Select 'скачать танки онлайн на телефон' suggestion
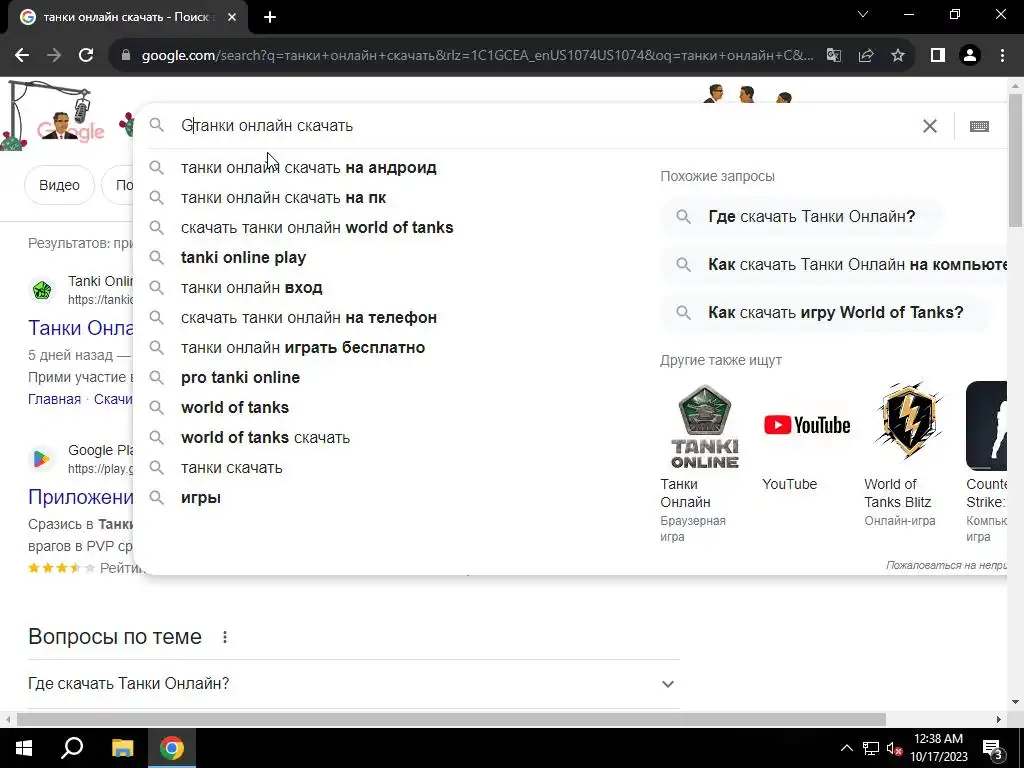The image size is (1024, 768). [x=308, y=318]
